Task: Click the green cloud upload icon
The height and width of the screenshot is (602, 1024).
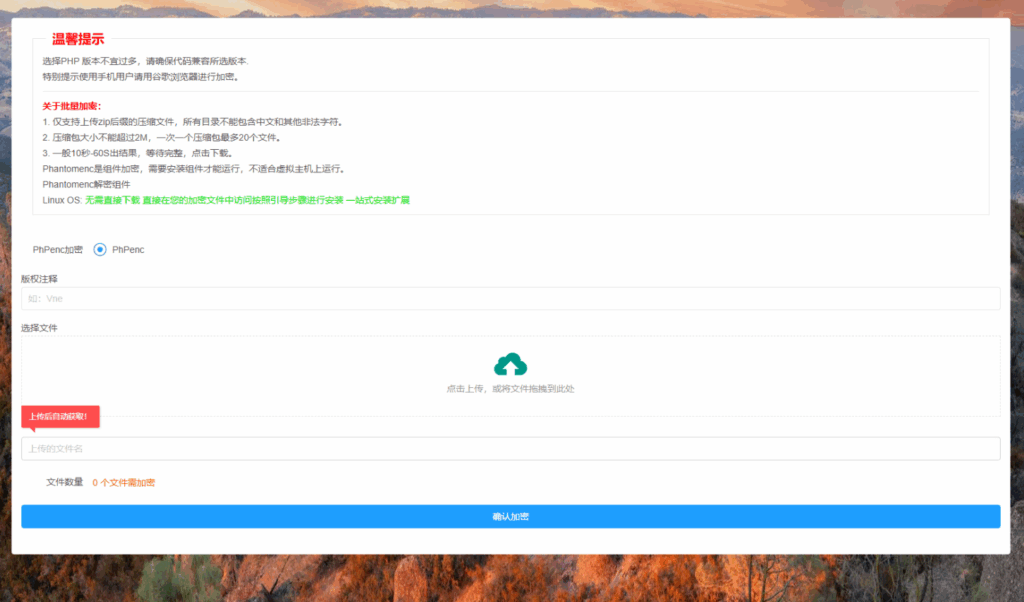Action: click(x=510, y=364)
